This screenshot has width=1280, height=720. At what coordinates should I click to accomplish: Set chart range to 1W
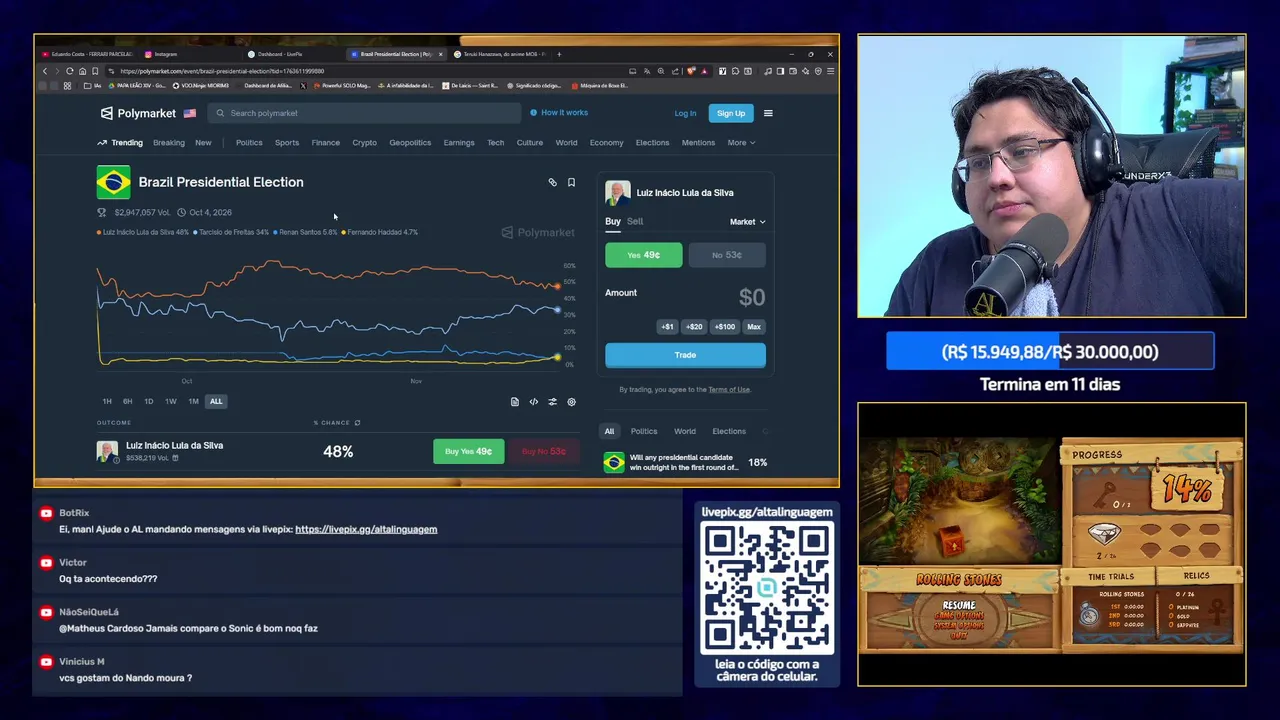click(x=170, y=401)
